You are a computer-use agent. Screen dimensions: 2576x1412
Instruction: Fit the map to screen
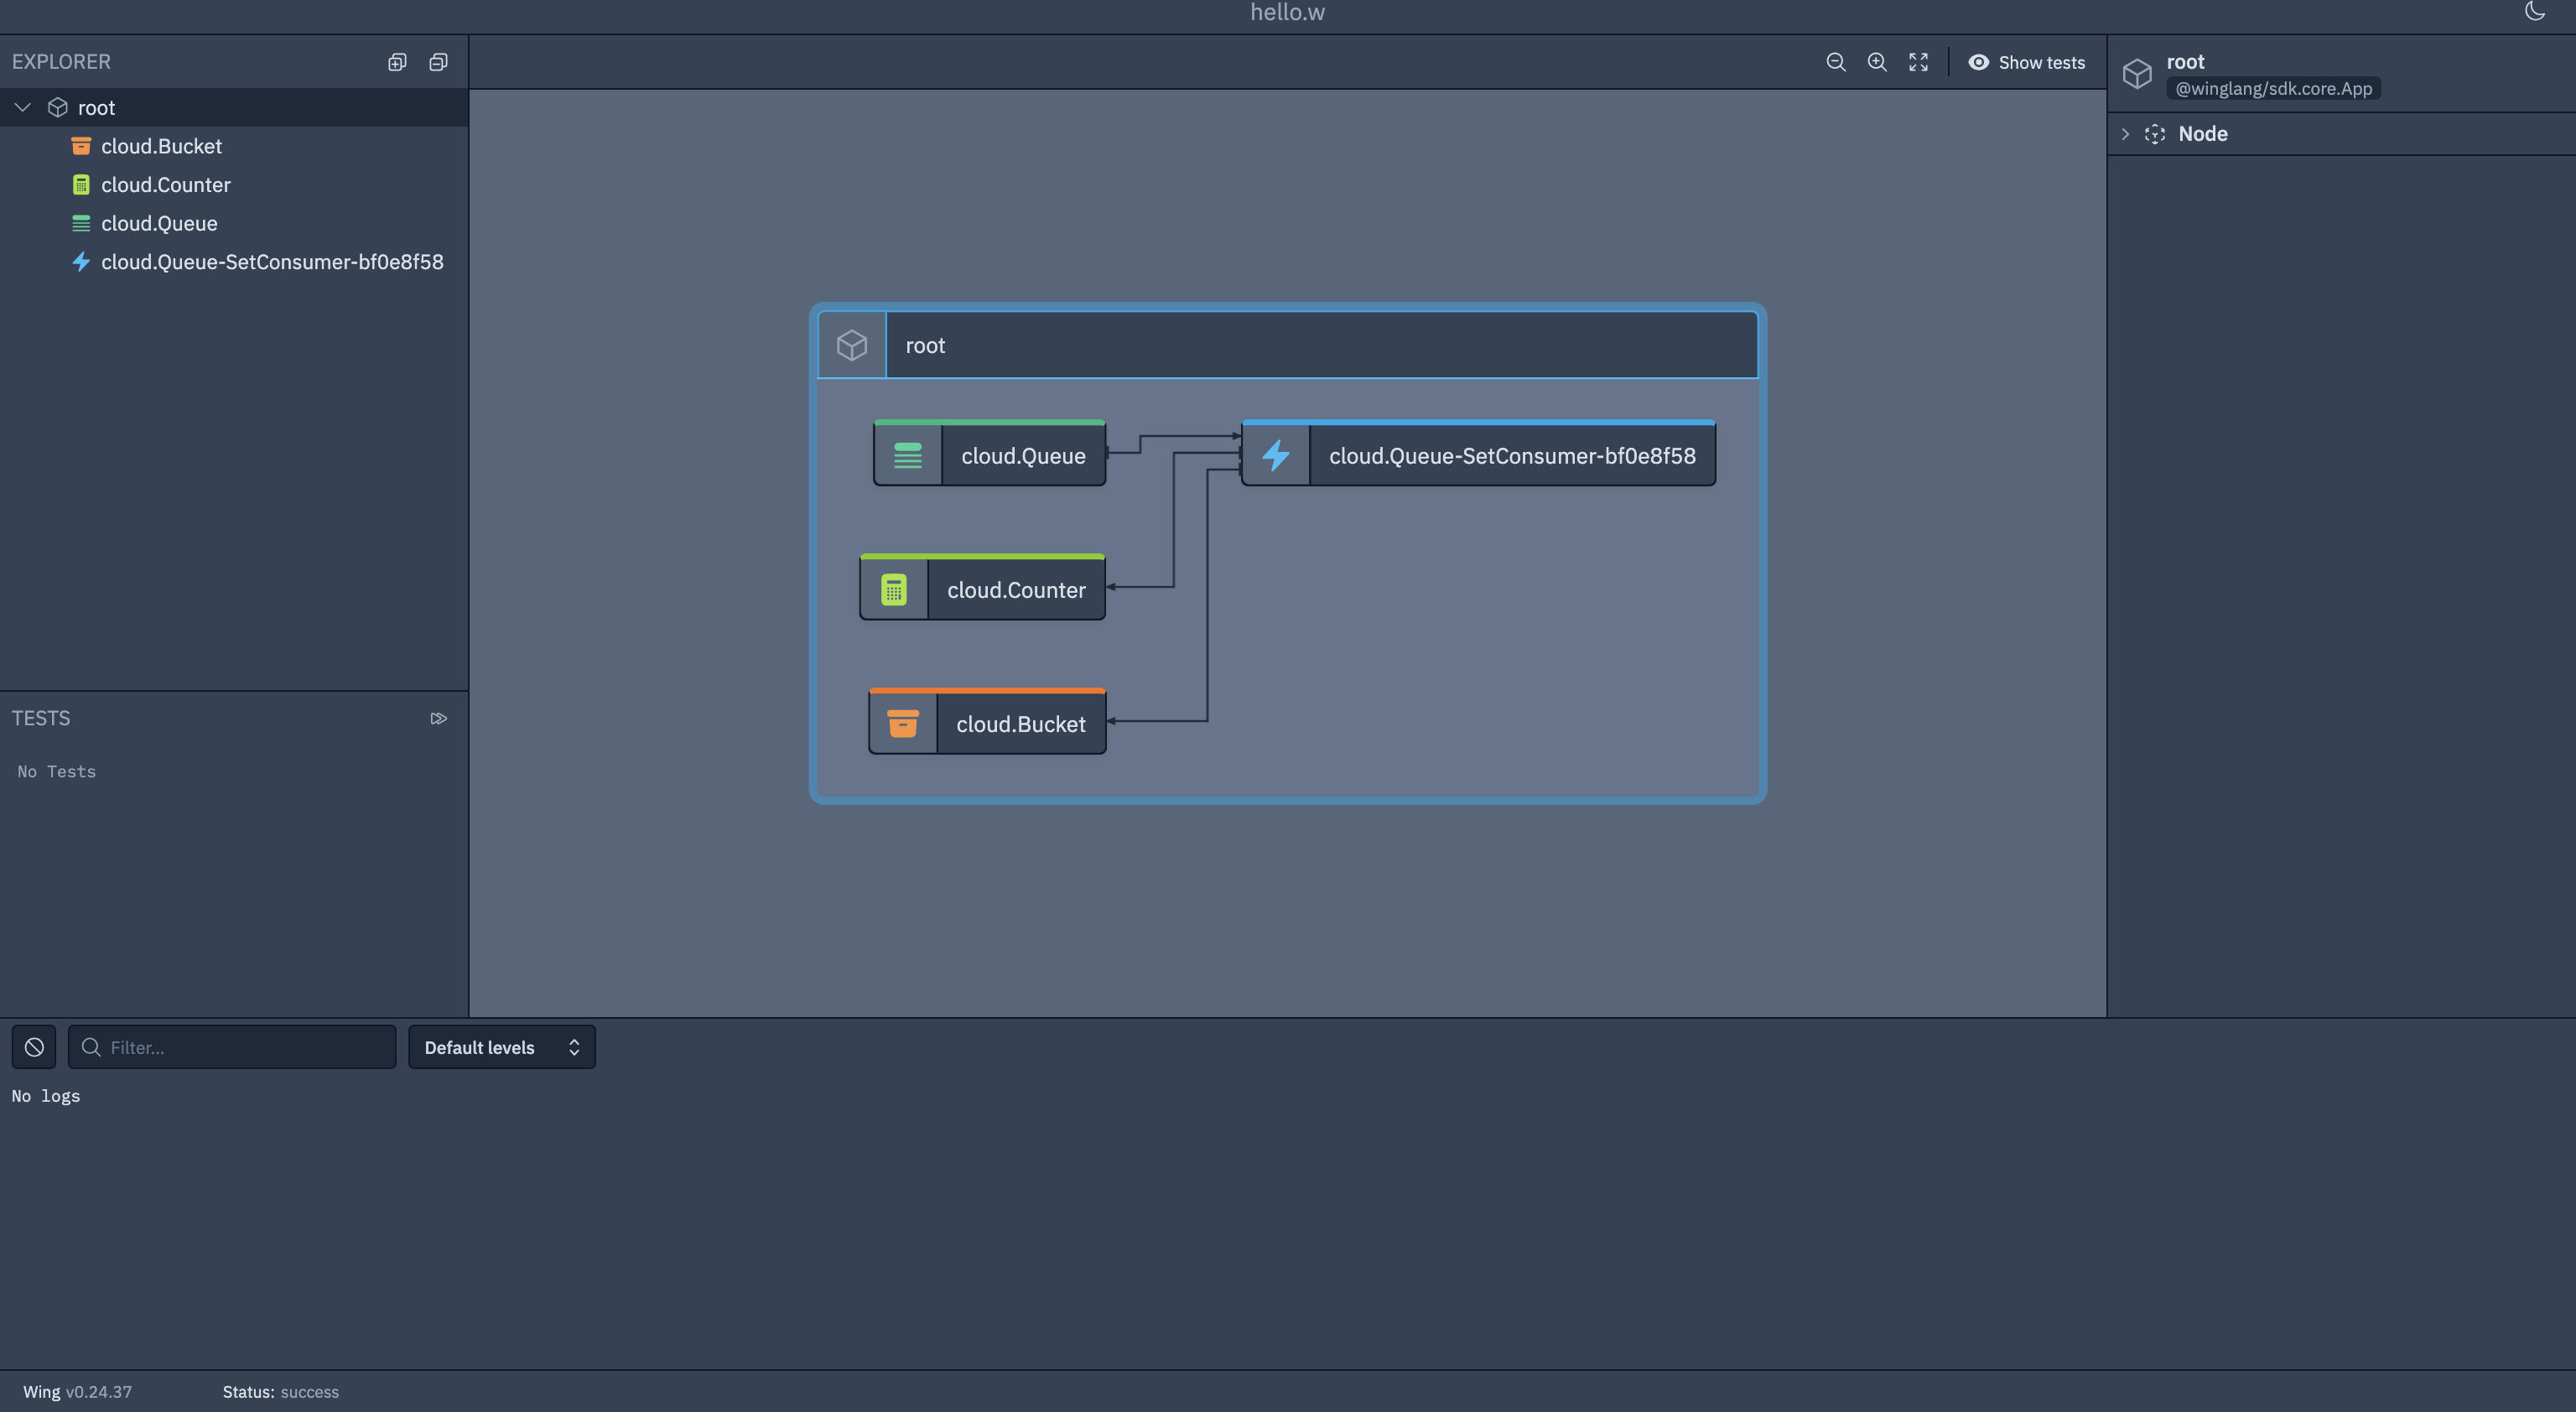(x=1918, y=62)
